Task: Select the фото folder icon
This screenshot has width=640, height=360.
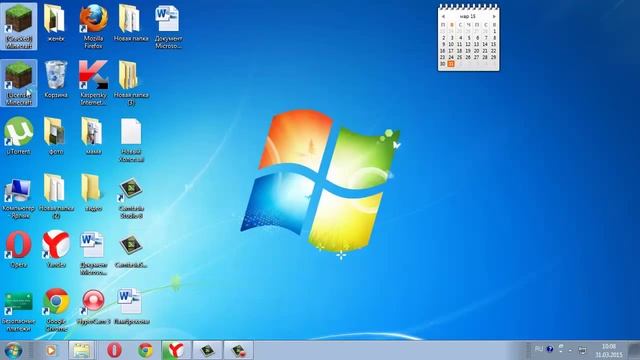Action: [56, 136]
